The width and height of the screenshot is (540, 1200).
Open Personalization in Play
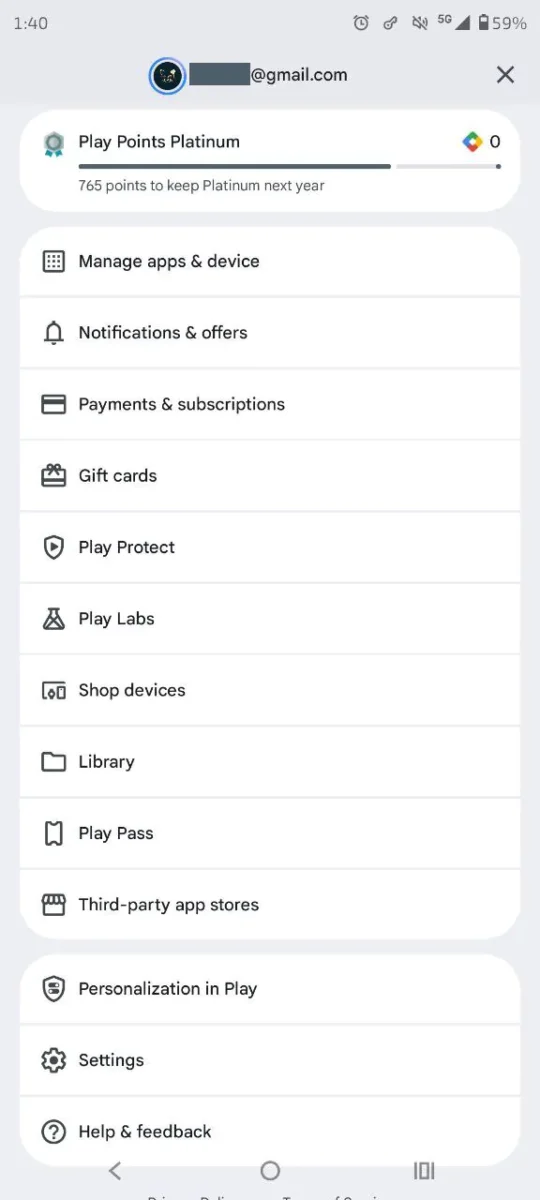[x=270, y=989]
